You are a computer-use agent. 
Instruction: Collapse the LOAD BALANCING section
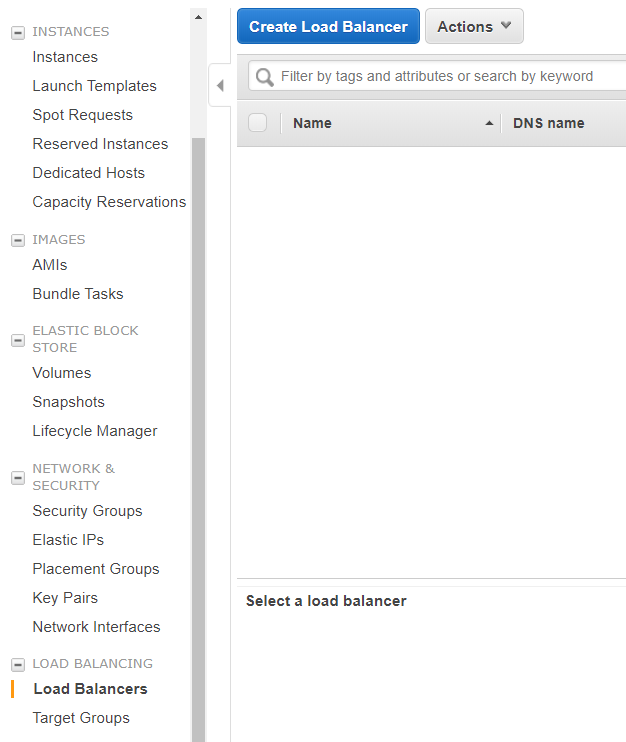(18, 664)
